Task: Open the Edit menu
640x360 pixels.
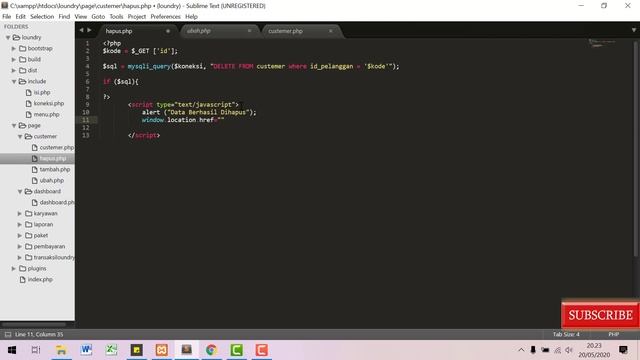Action: coord(20,17)
